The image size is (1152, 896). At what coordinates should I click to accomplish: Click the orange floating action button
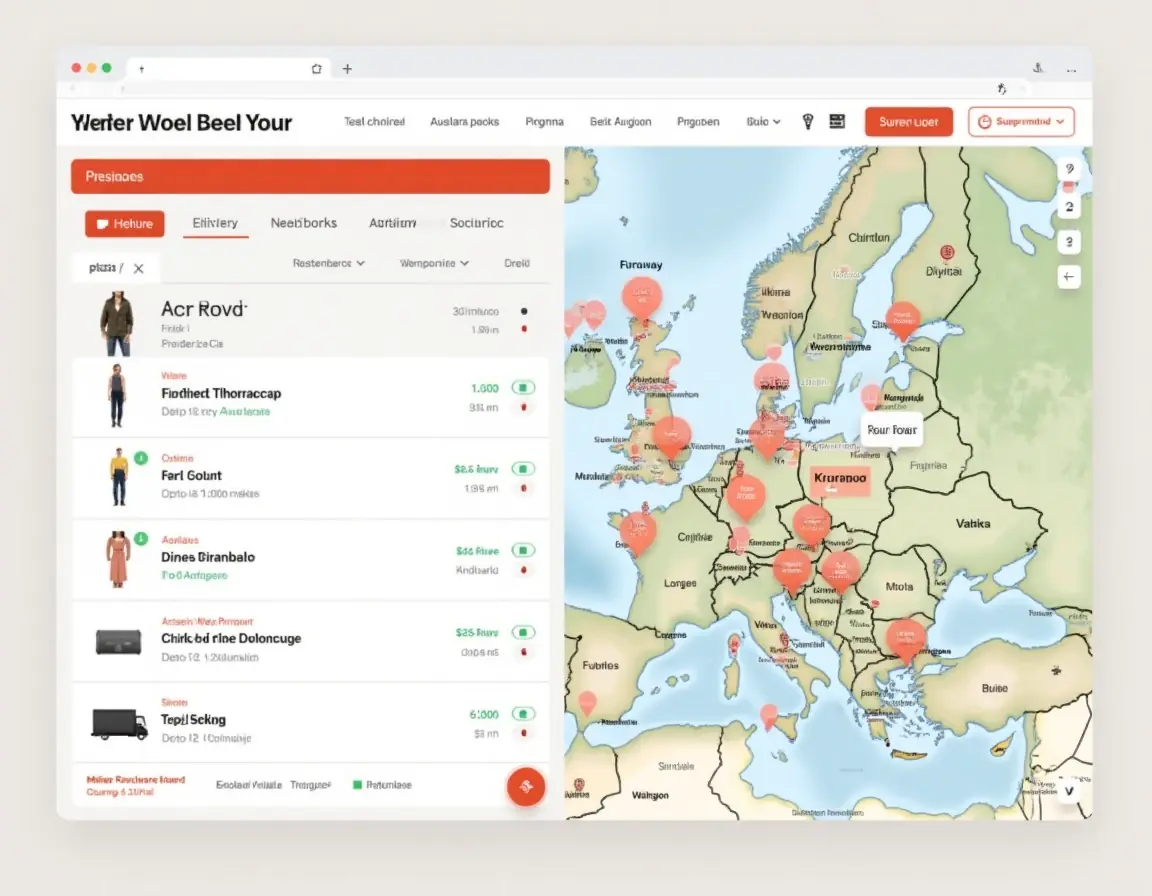pos(526,786)
